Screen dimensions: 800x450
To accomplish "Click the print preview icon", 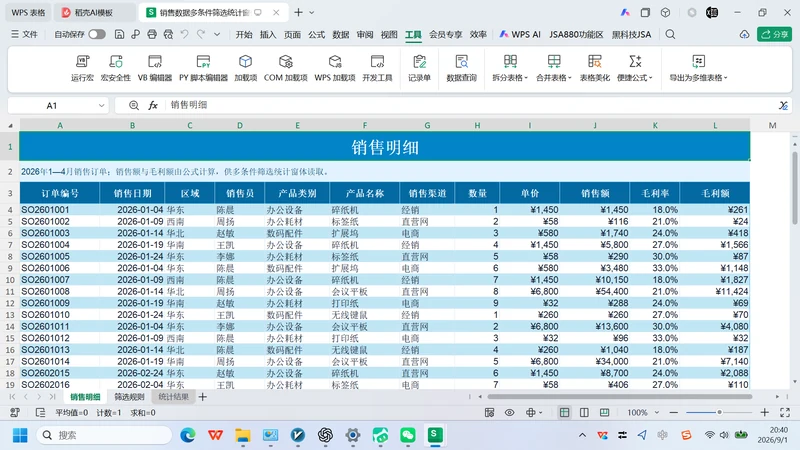I will click(x=168, y=34).
